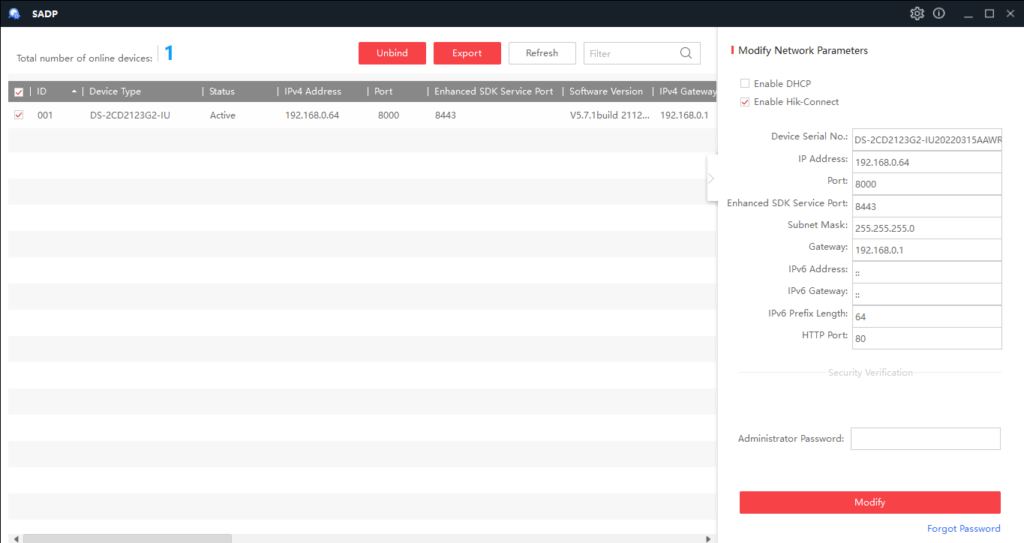Click the SADP application logo icon
Image resolution: width=1024 pixels, height=543 pixels.
[x=14, y=13]
